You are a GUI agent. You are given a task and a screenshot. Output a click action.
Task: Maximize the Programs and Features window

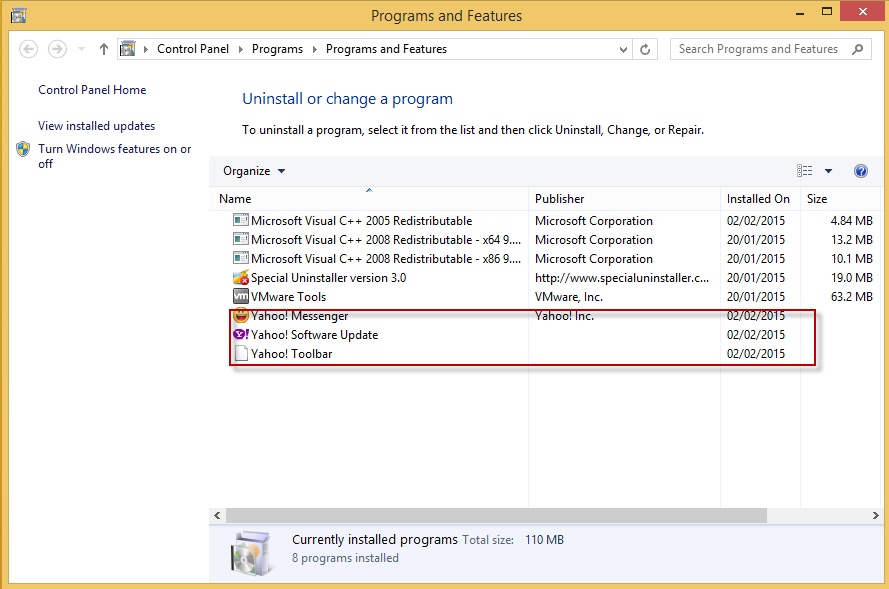tap(827, 12)
